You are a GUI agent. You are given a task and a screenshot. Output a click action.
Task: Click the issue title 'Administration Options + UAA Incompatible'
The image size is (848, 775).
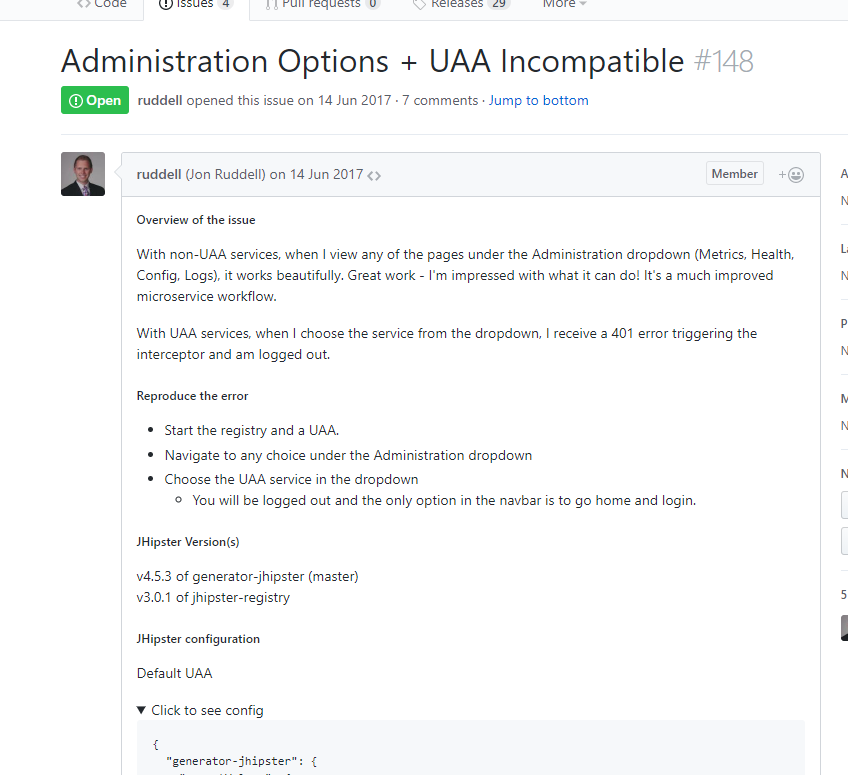click(373, 61)
